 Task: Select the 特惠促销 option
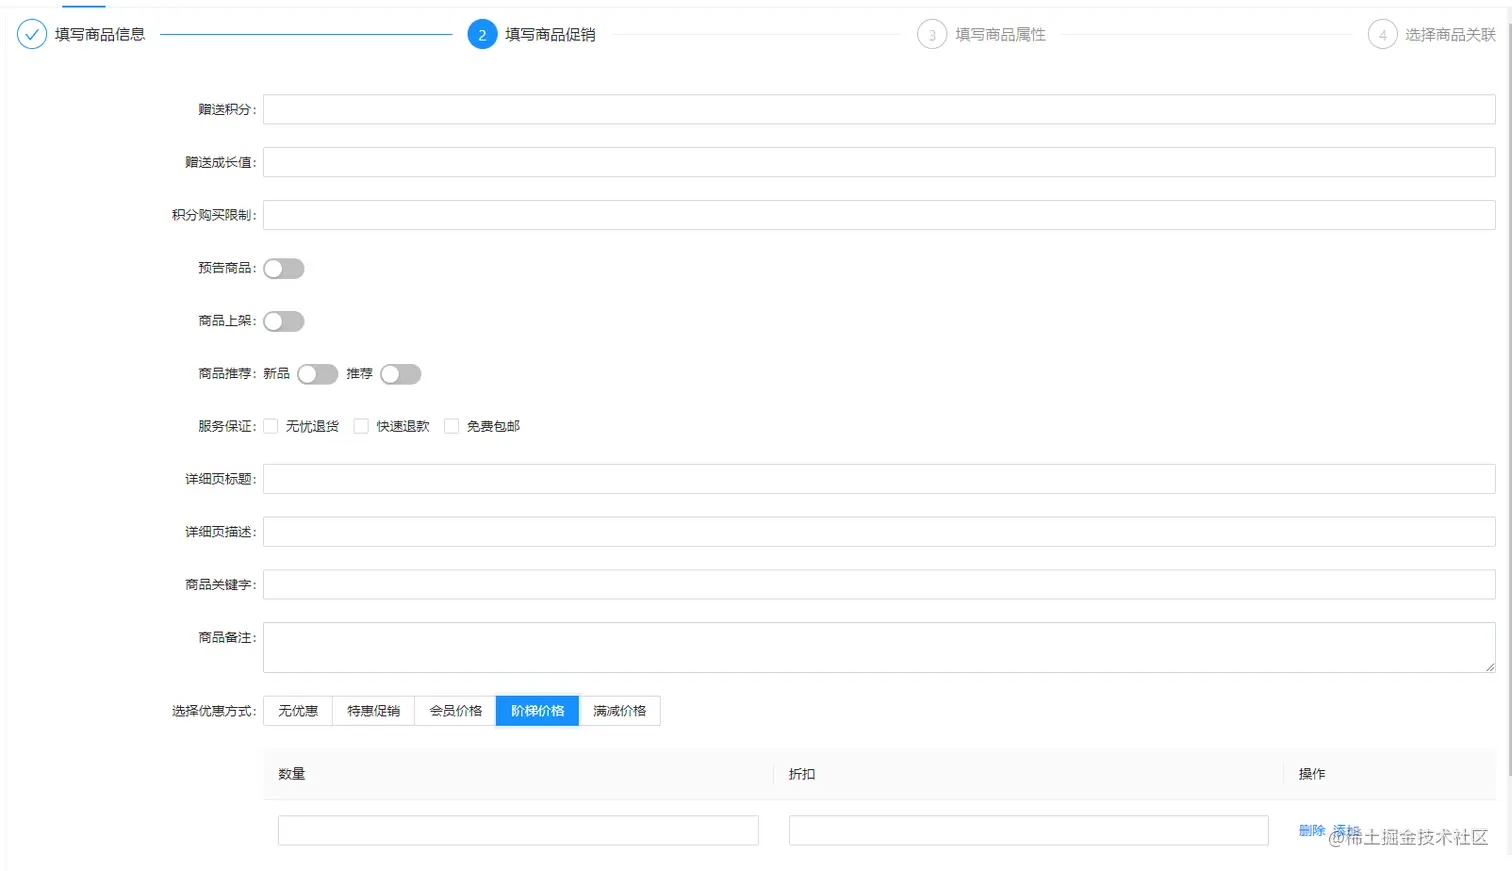(374, 711)
